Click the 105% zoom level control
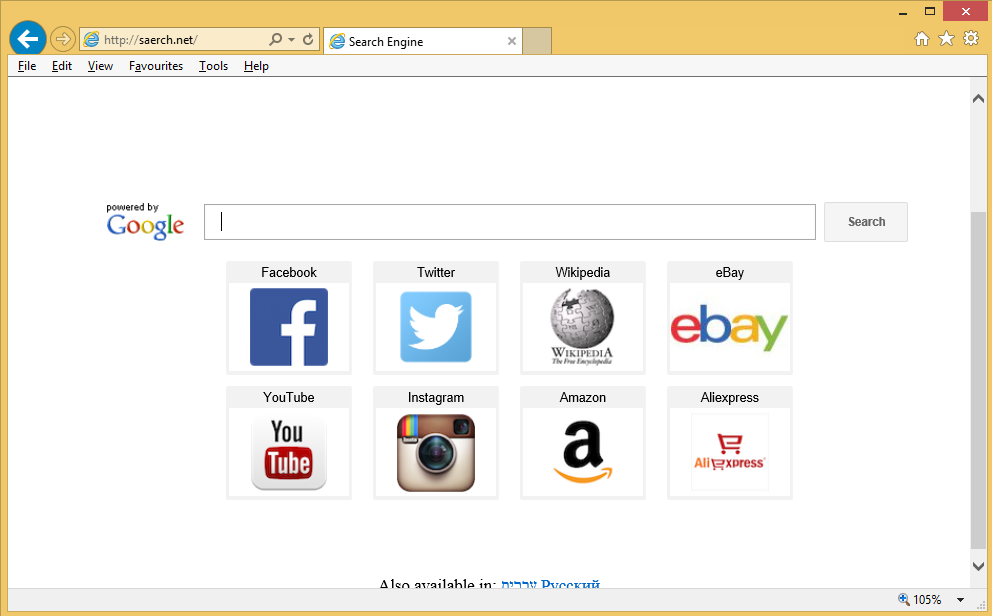Screen dimensions: 992x616 pos(920,600)
